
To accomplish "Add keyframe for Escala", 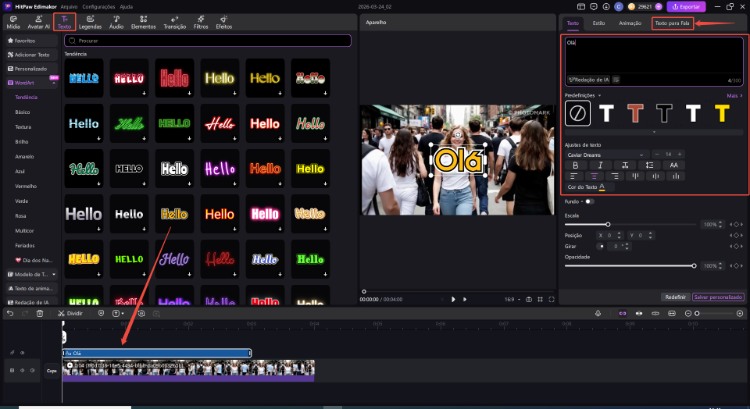I will pos(736,224).
